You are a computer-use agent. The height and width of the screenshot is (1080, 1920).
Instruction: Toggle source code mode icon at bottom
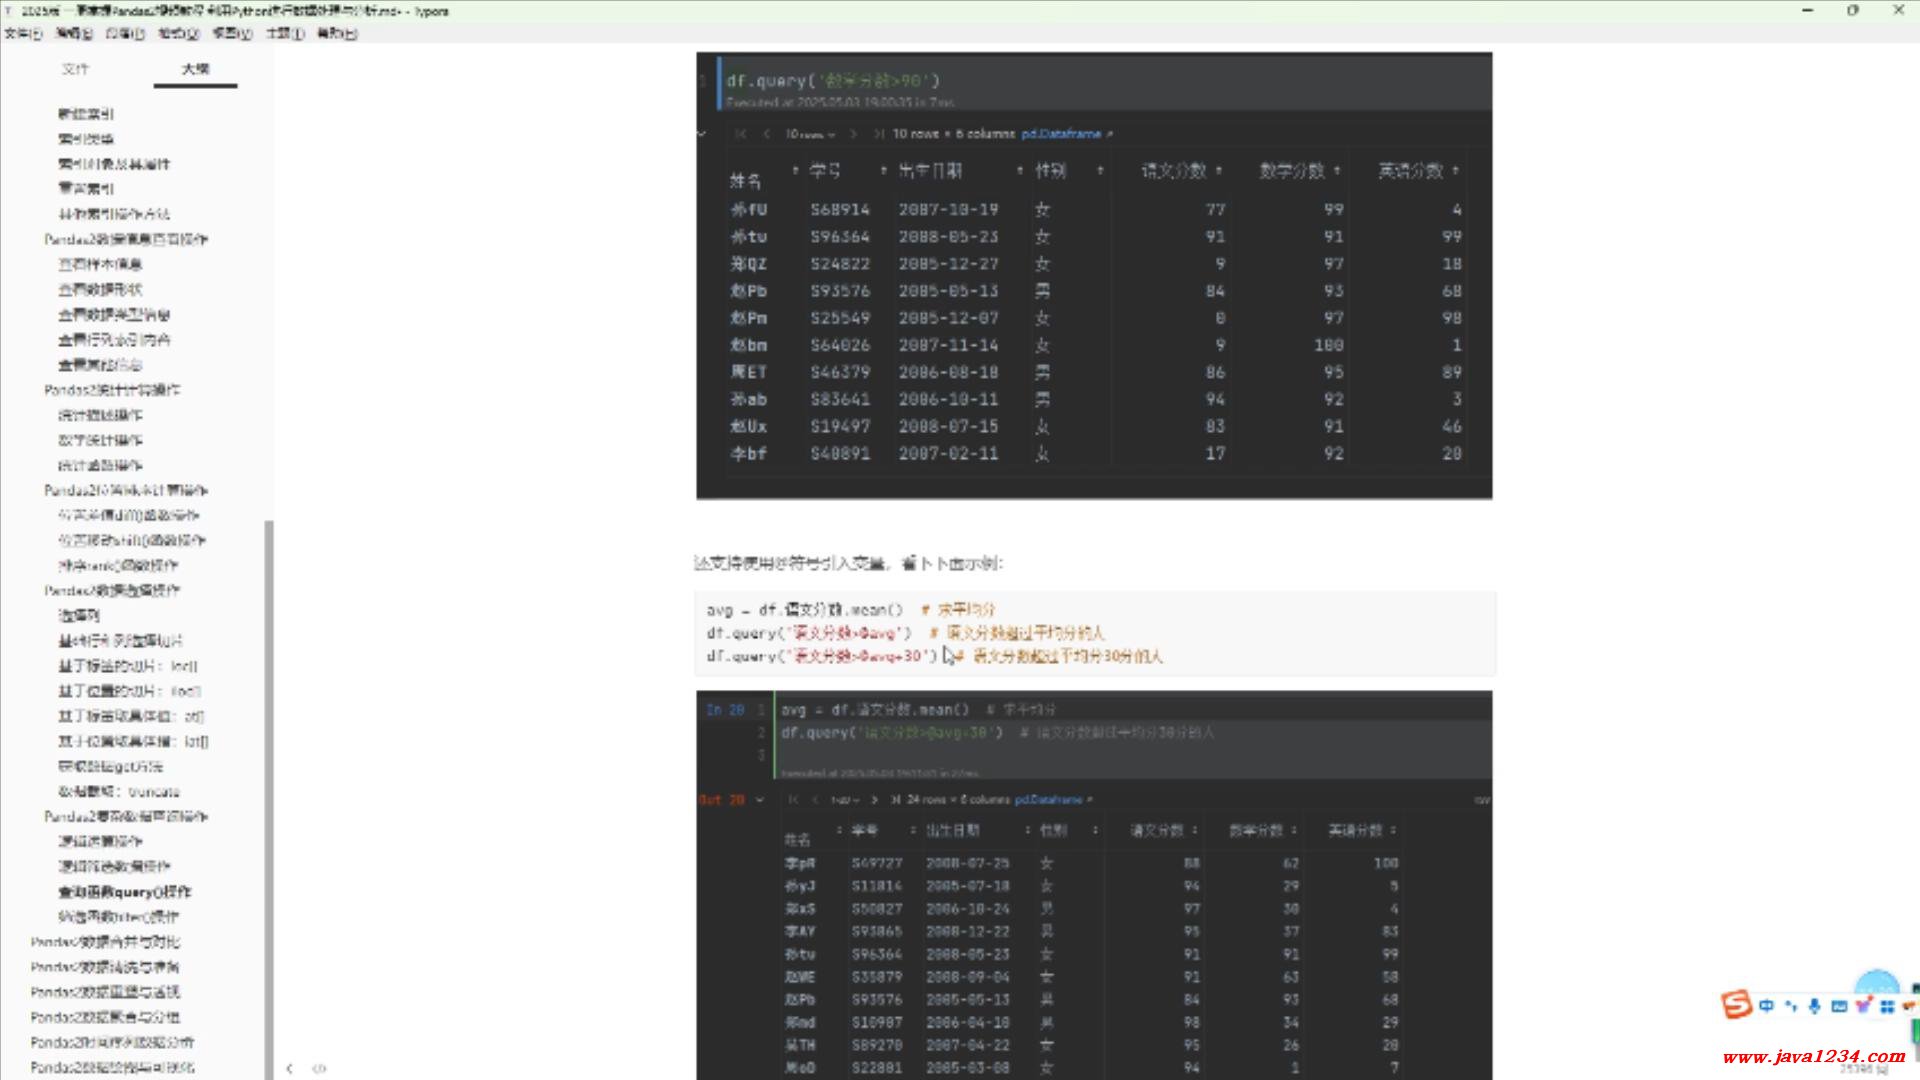point(319,1068)
